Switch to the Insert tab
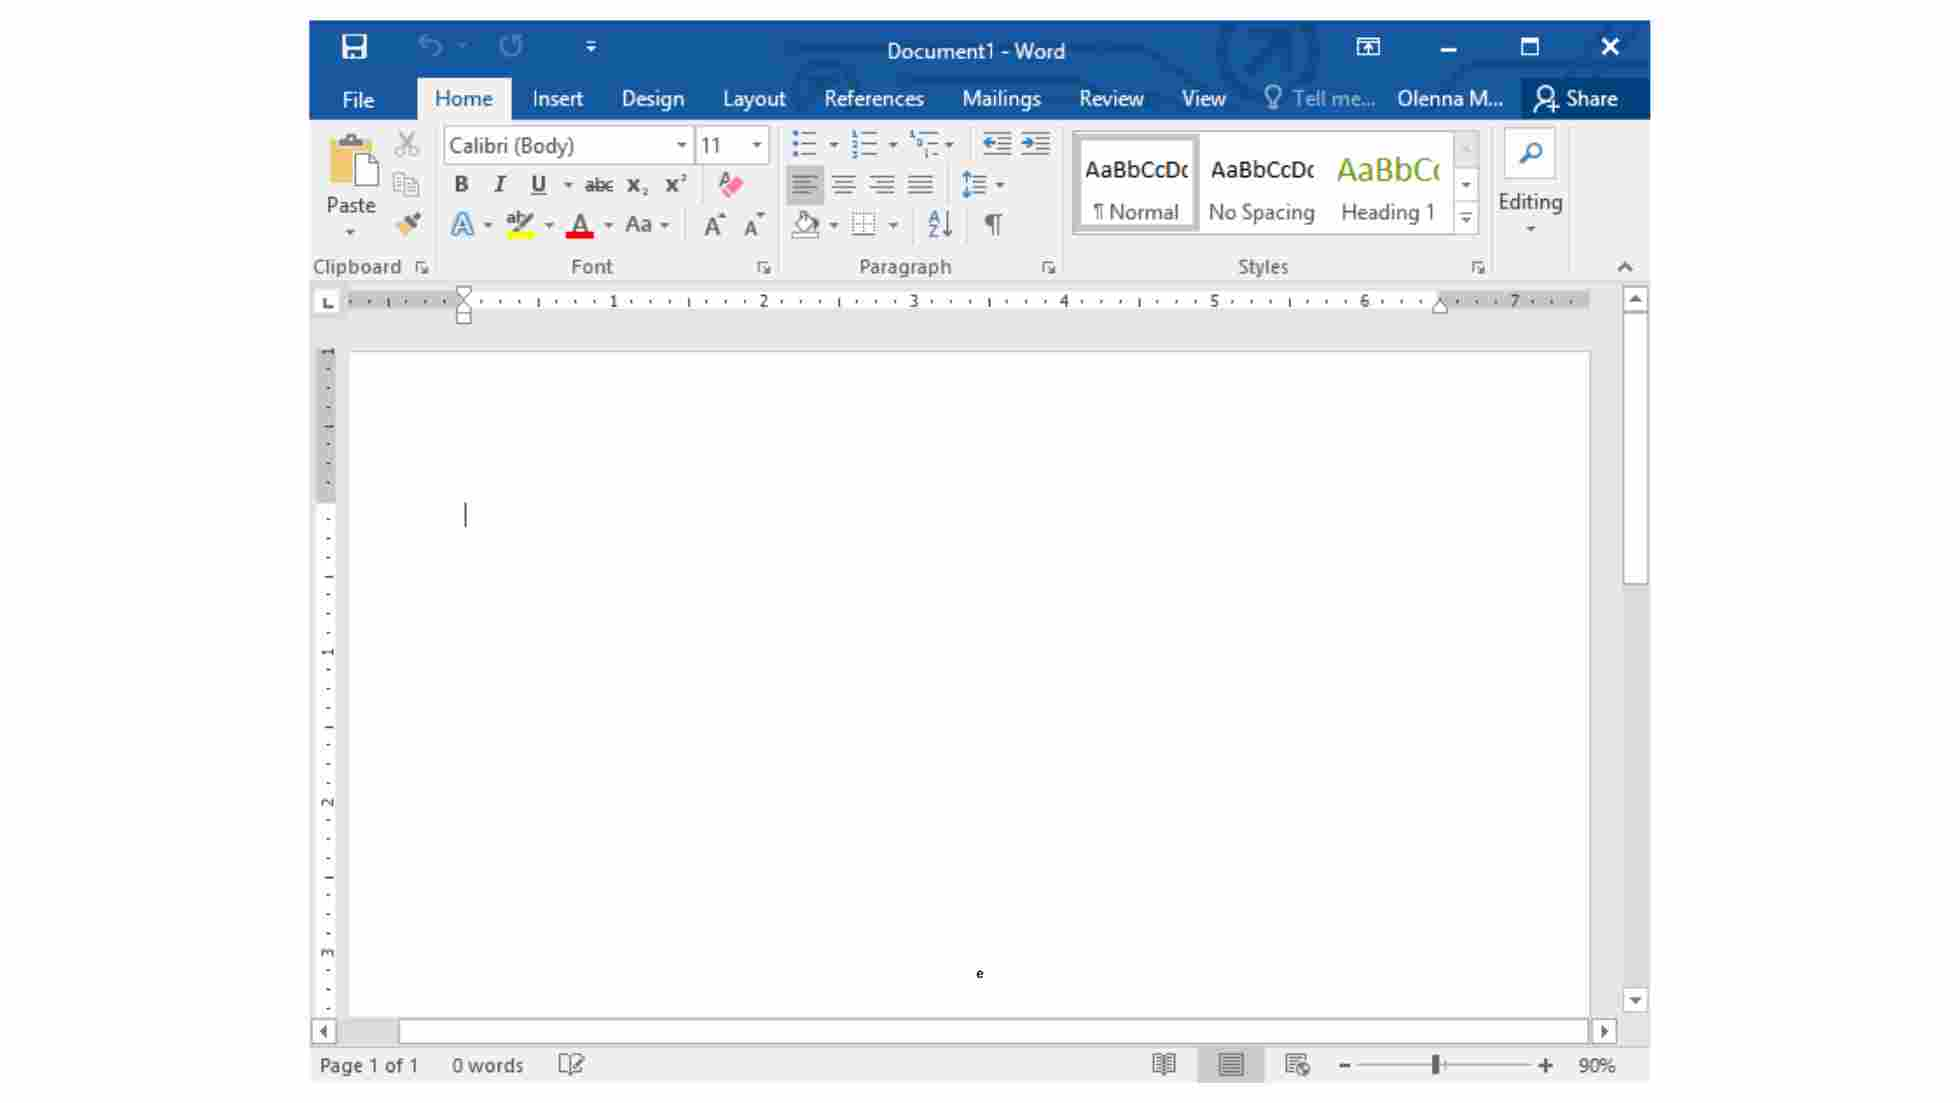This screenshot has width=1960, height=1103. (x=557, y=99)
